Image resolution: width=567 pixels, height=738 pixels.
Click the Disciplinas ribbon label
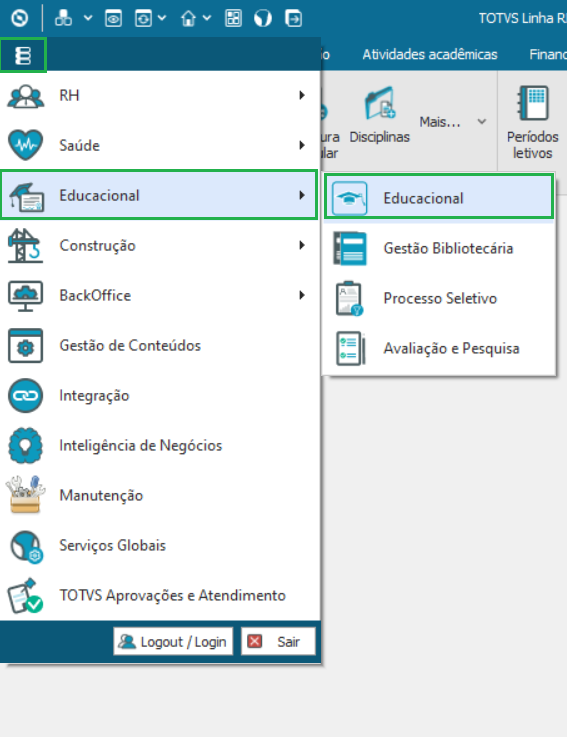380,137
